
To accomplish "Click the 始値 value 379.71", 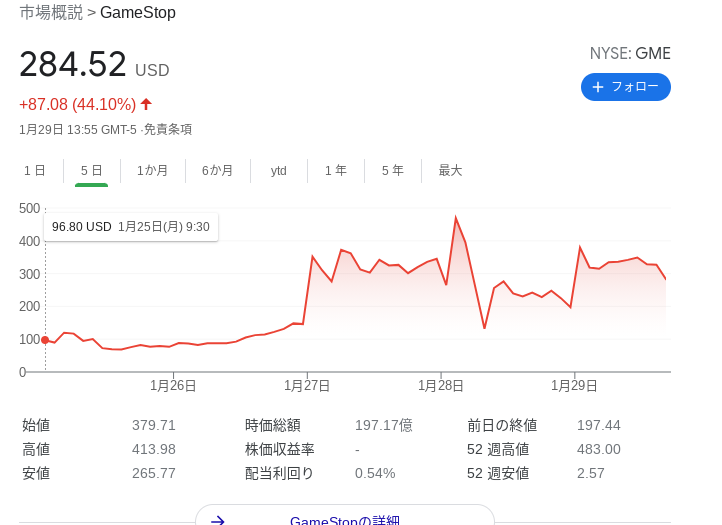I will 154,425.
